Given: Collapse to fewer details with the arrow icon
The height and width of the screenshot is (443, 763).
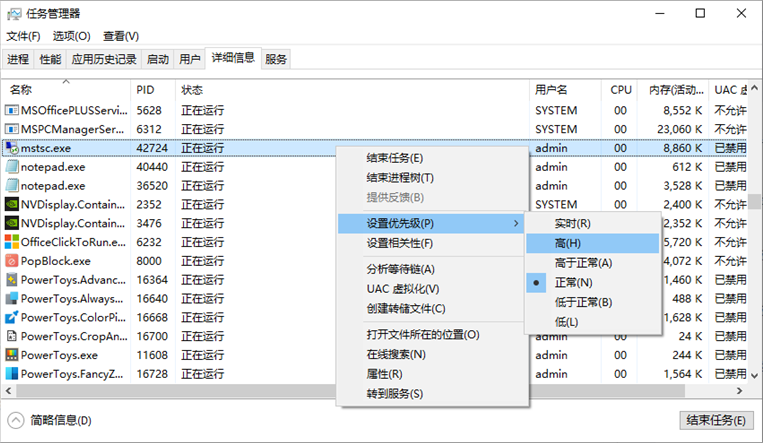Looking at the screenshot, I should coord(16,420).
